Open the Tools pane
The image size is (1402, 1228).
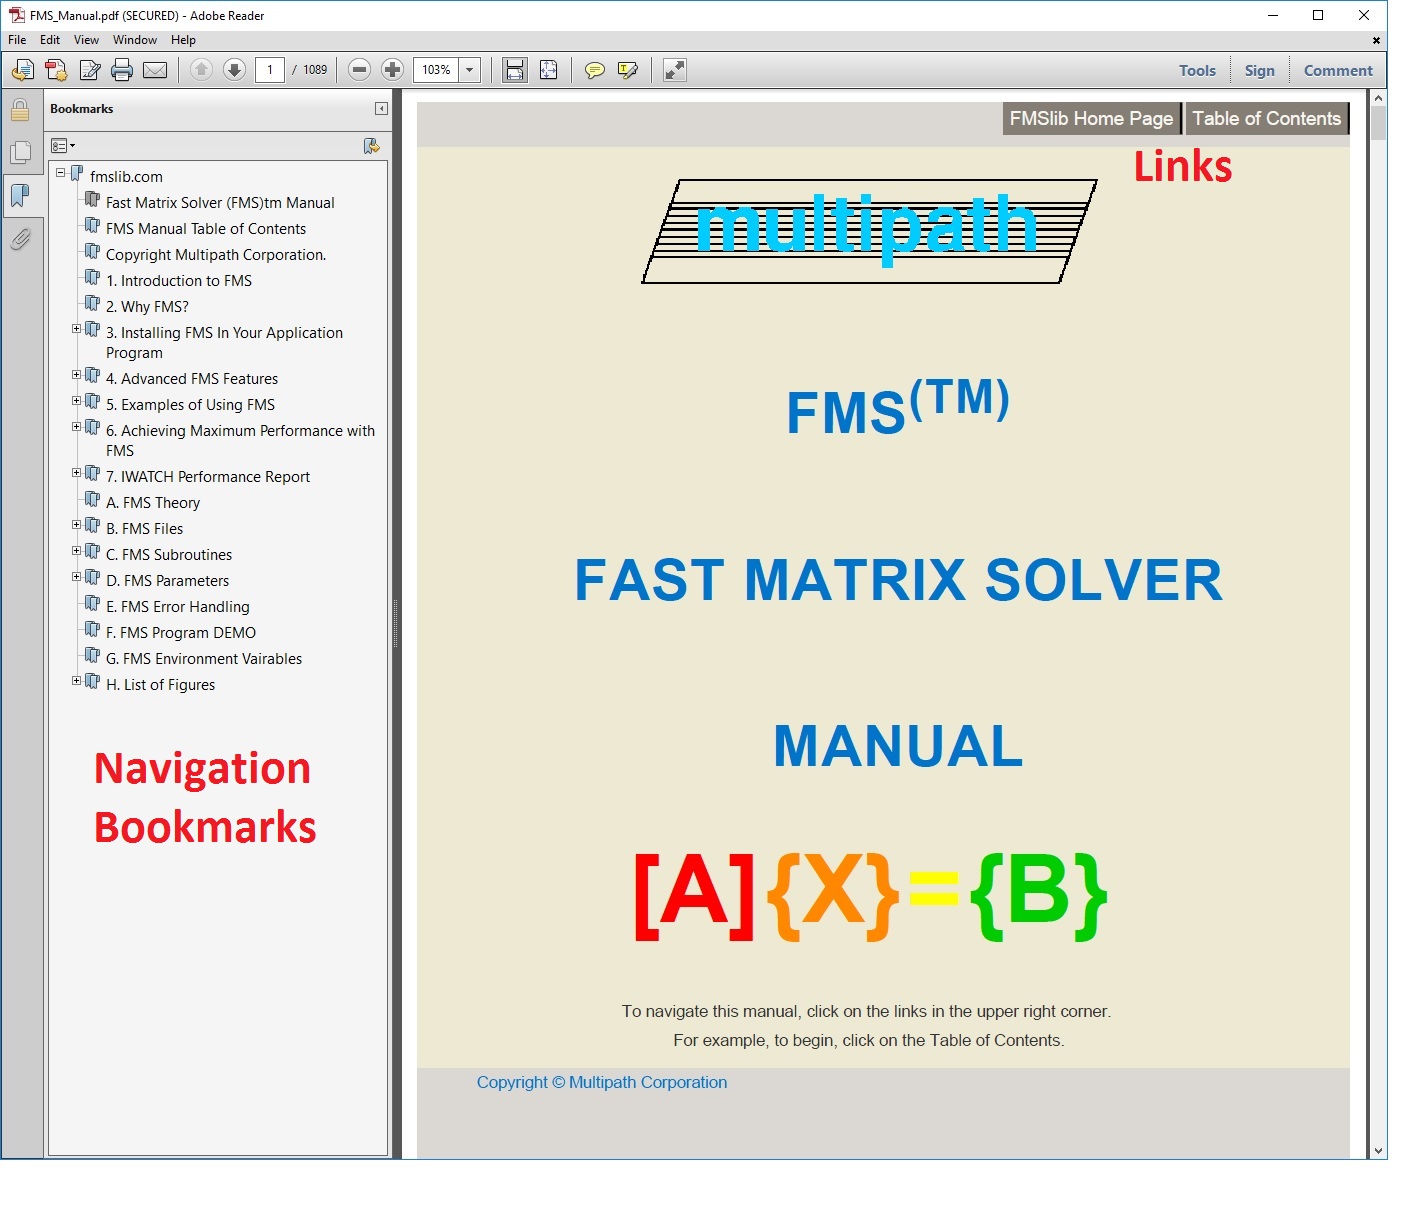[1197, 70]
